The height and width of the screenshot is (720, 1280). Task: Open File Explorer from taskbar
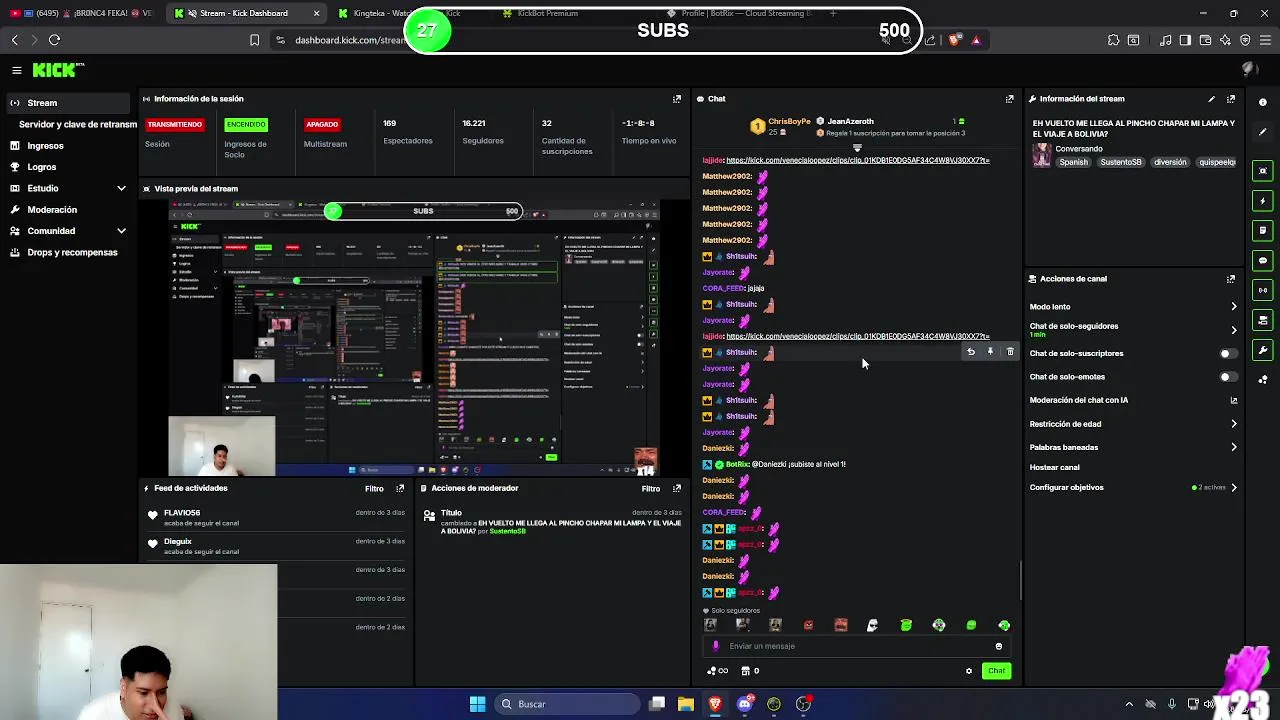(686, 704)
